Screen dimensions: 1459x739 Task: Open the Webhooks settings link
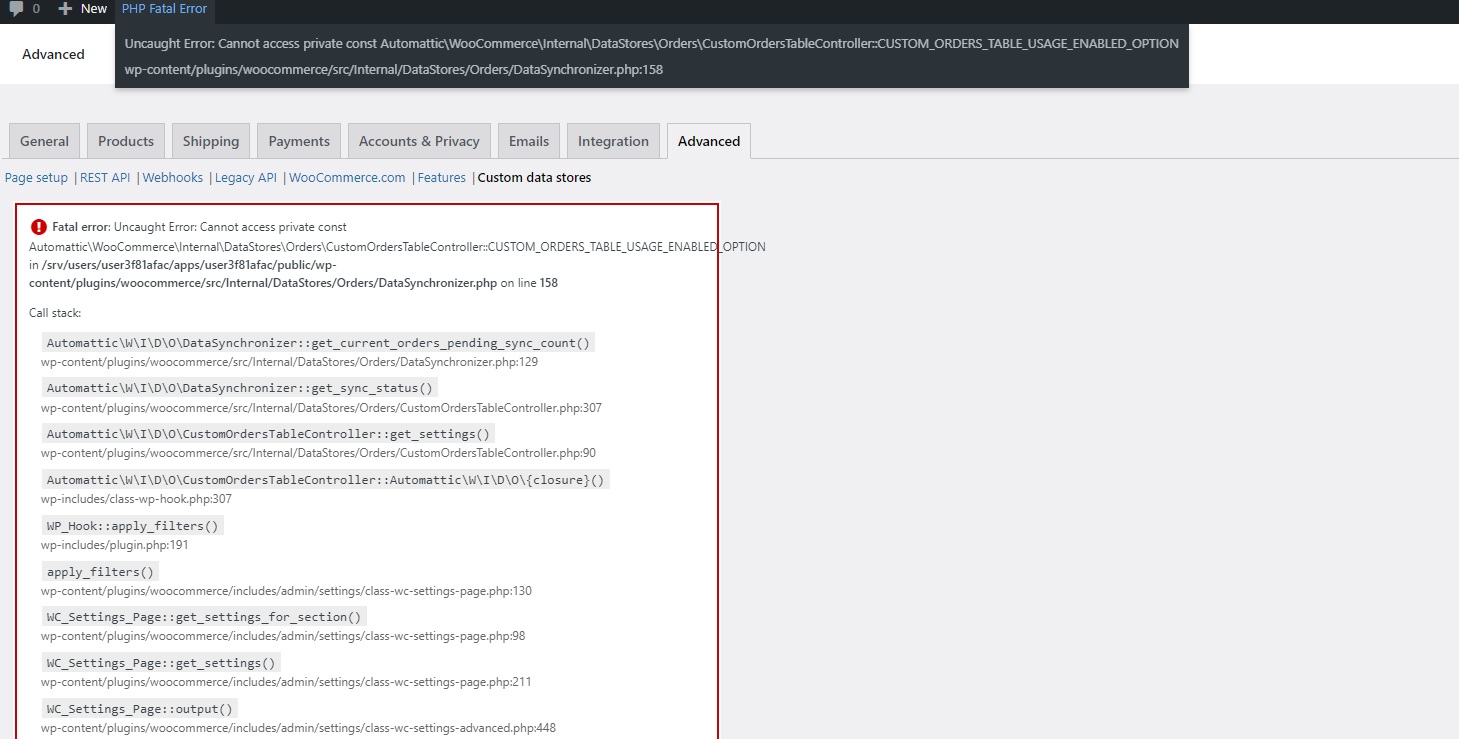tap(172, 177)
